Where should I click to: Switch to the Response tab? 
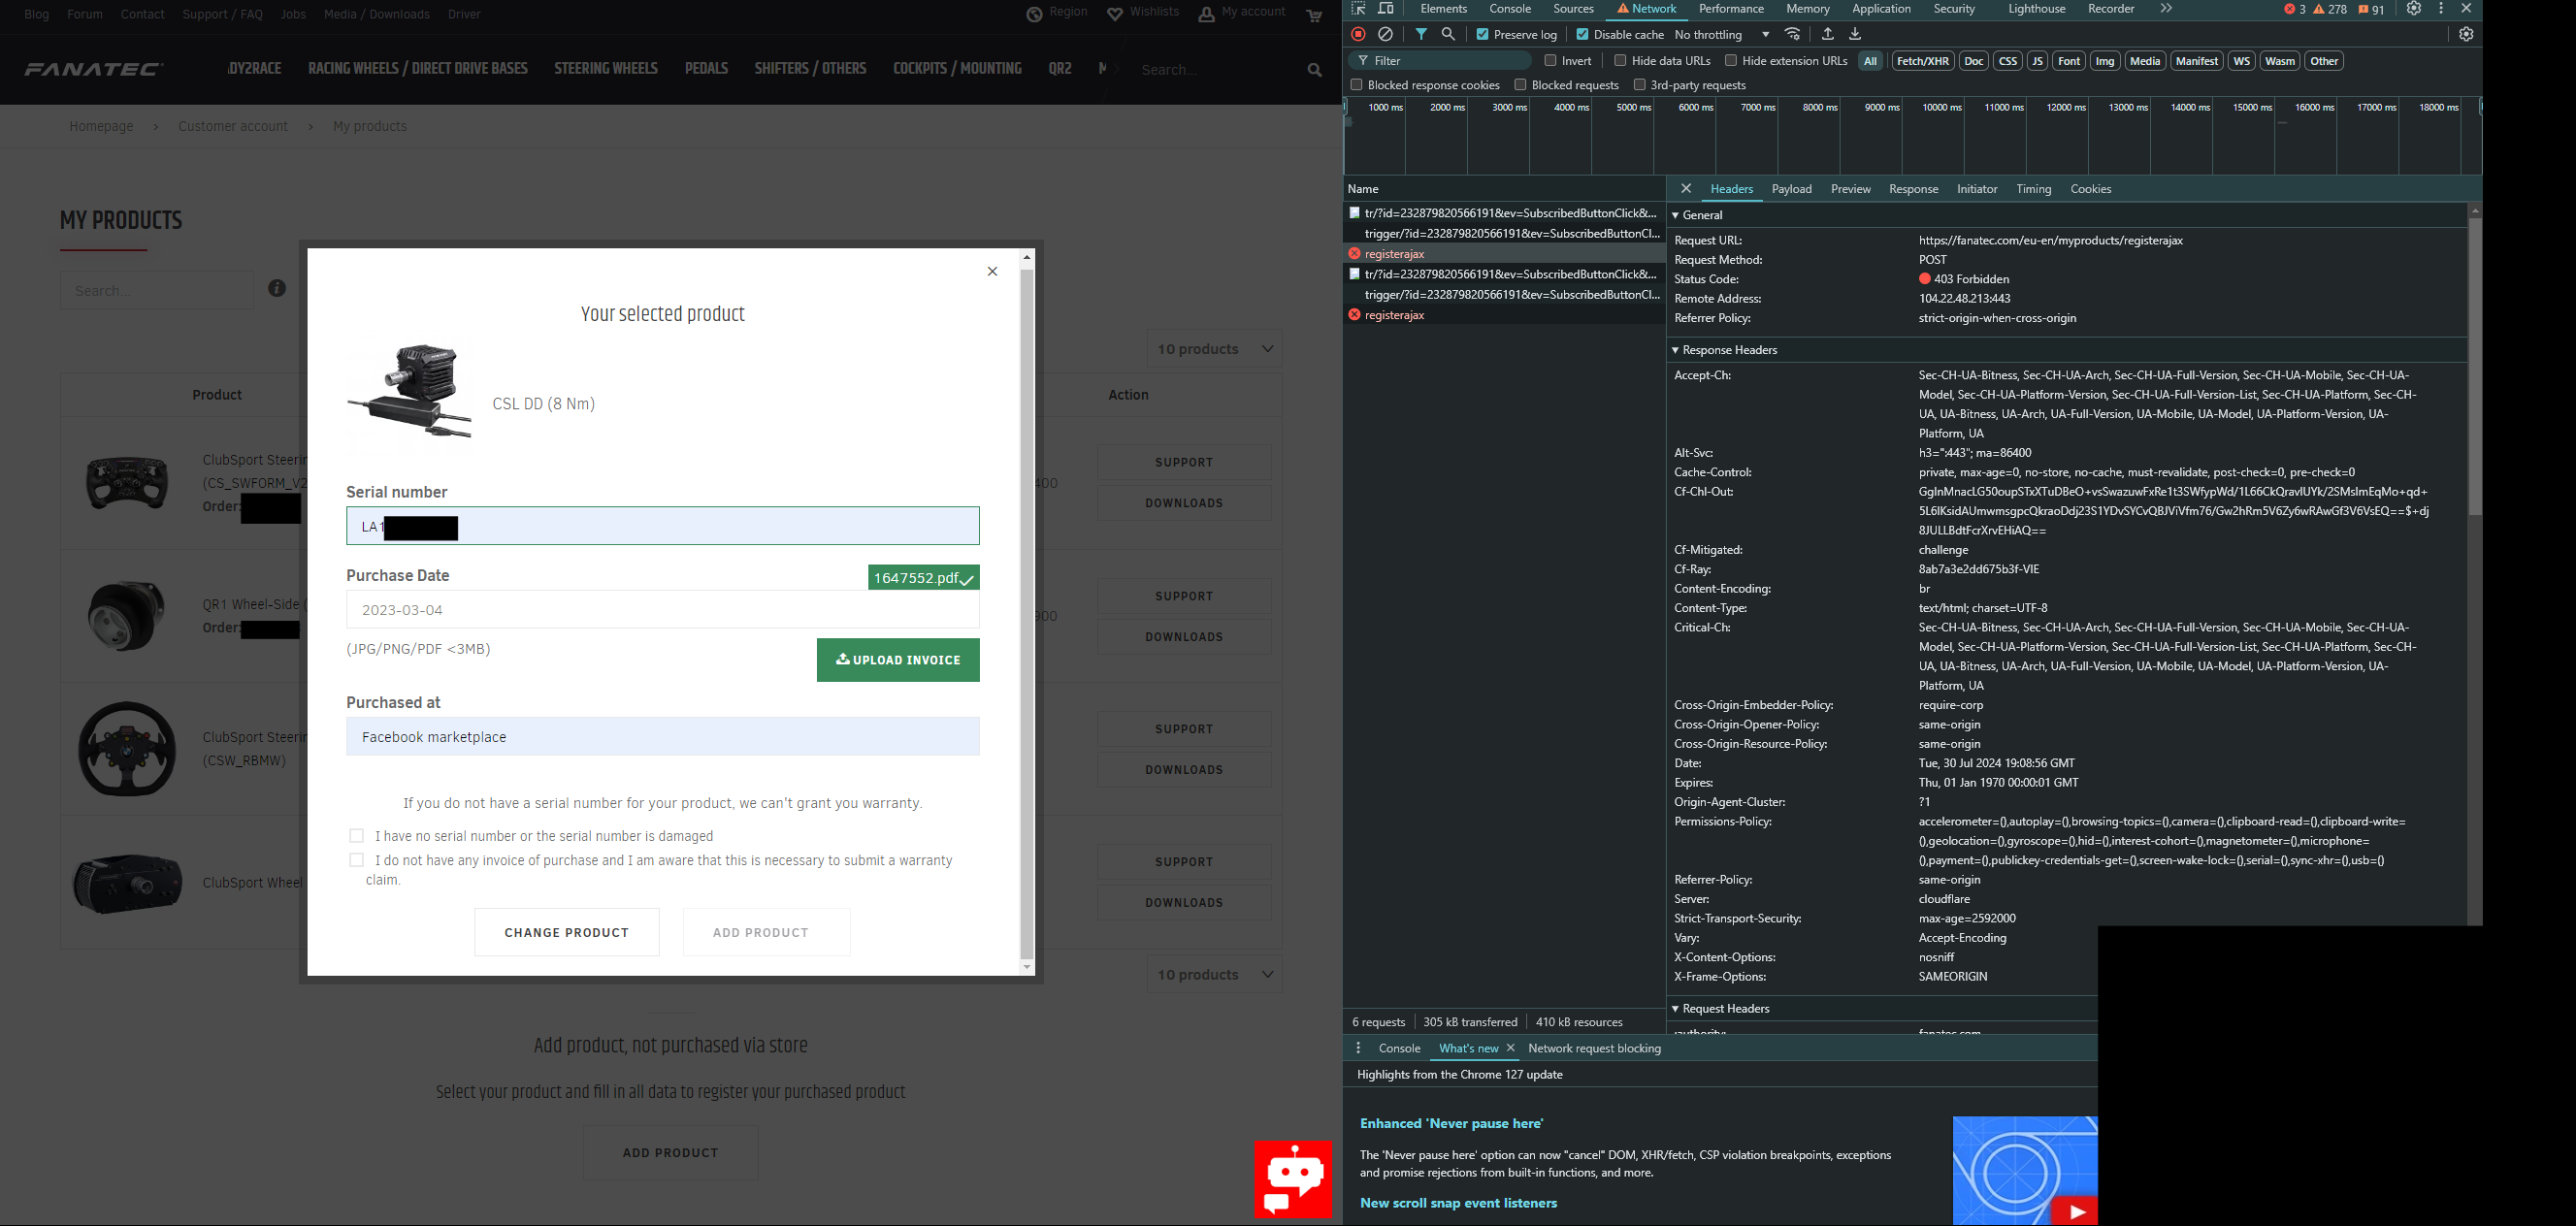pos(1913,189)
